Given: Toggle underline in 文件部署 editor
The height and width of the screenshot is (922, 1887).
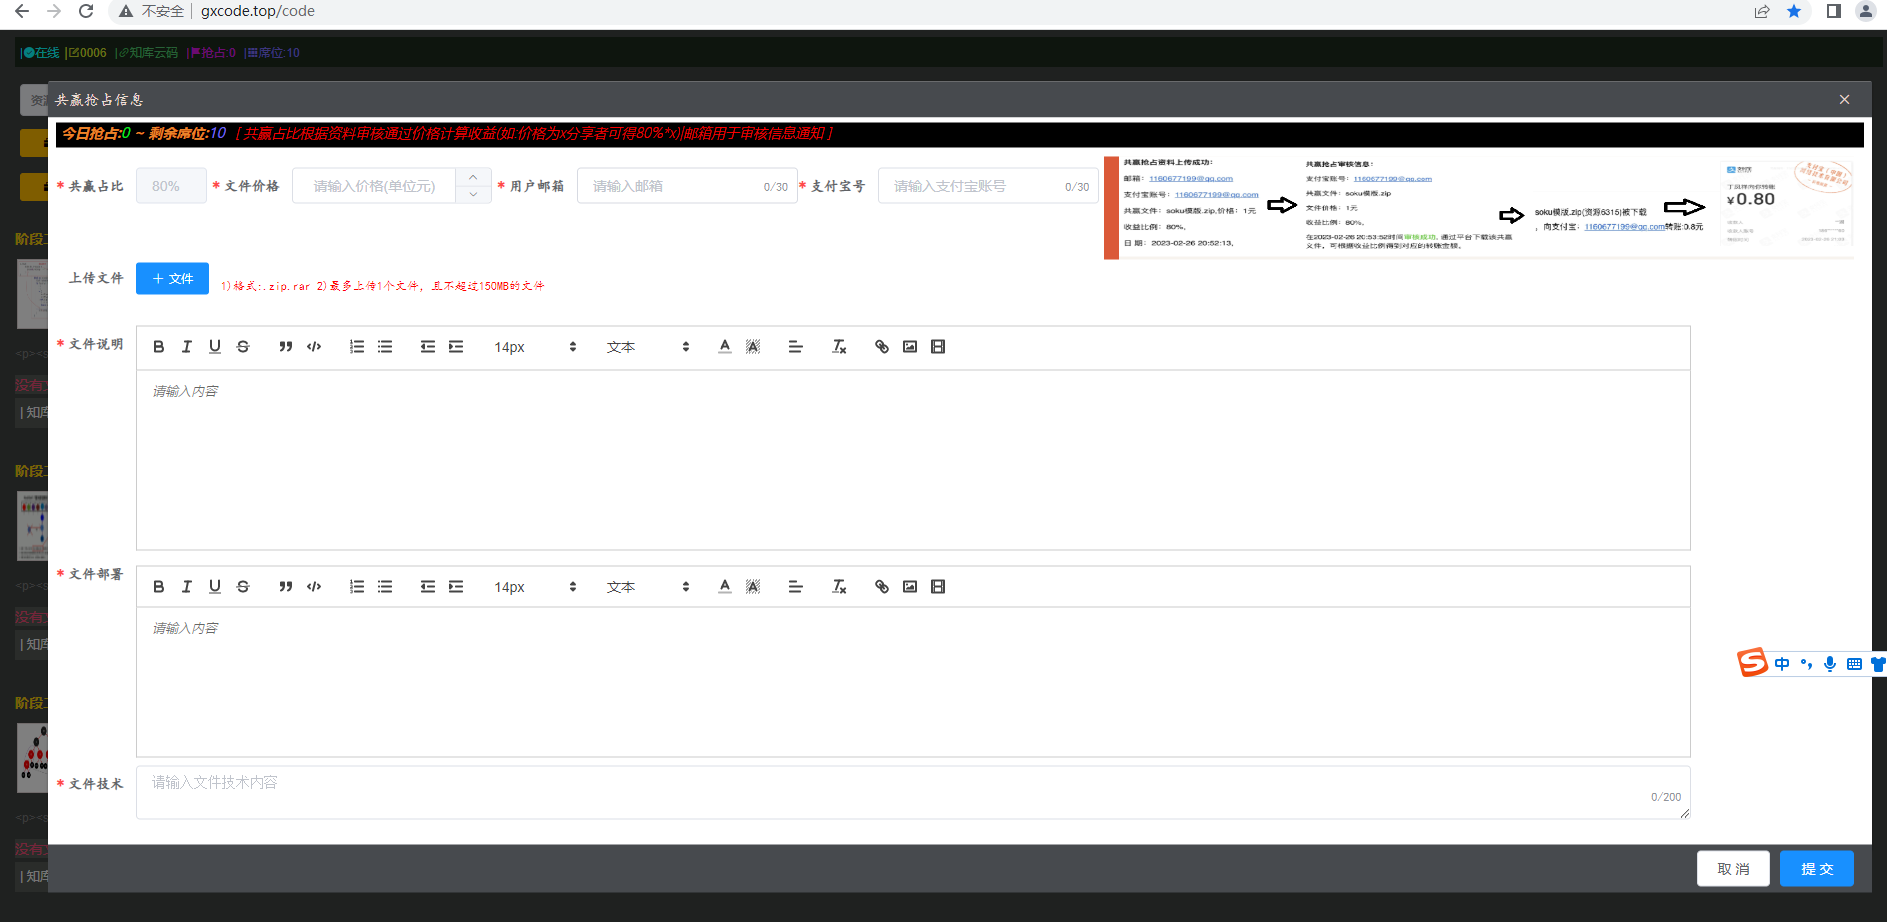Looking at the screenshot, I should tap(214, 587).
